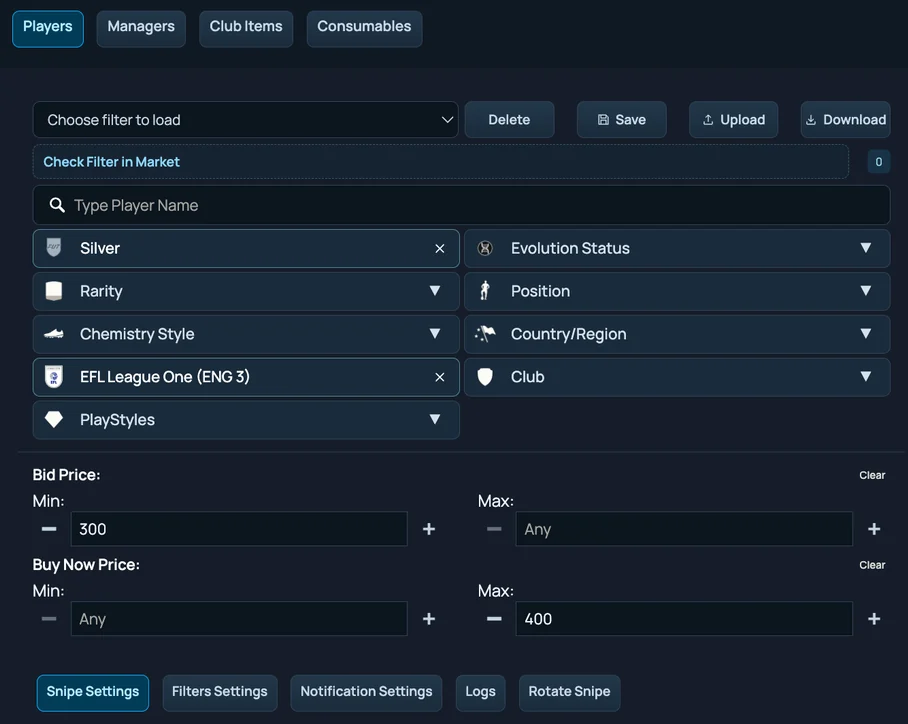Open the Filters Settings tab
908x724 pixels.
tap(219, 693)
